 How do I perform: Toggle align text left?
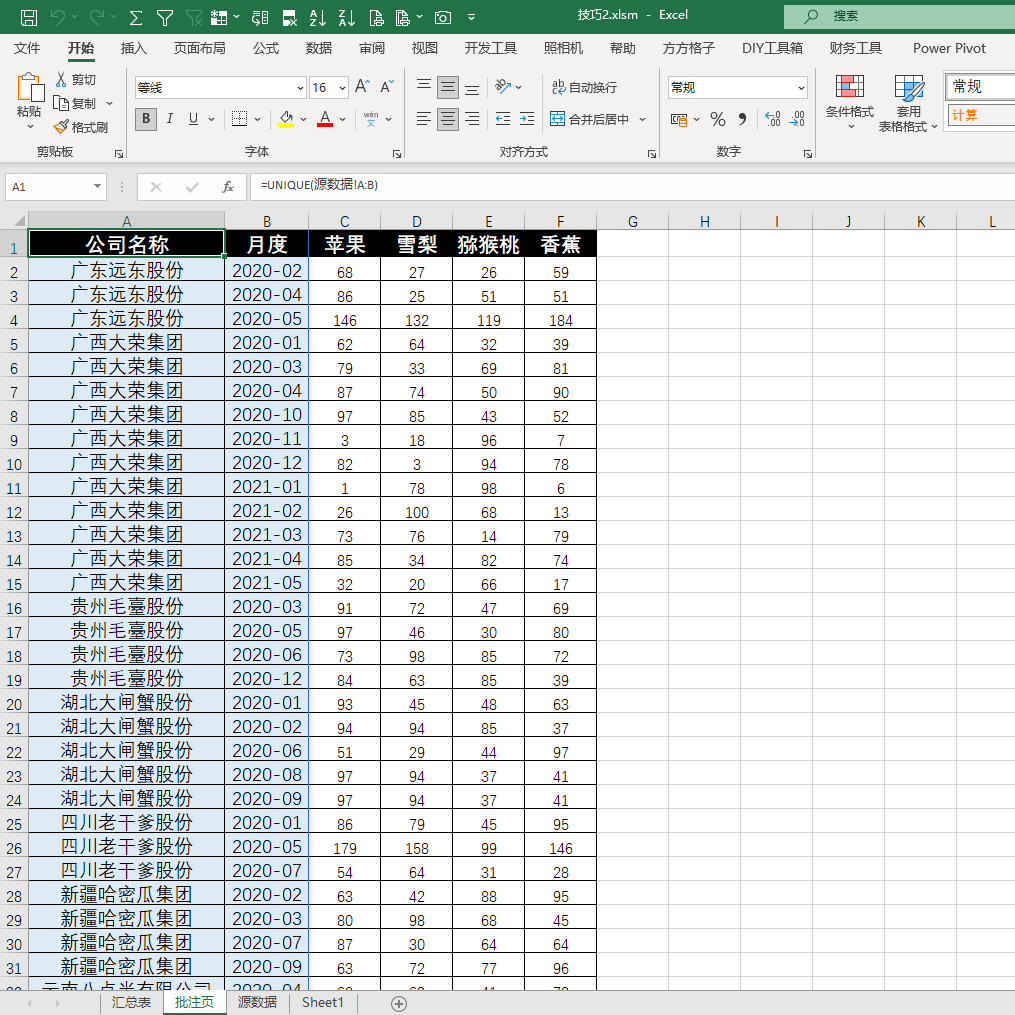[x=423, y=118]
